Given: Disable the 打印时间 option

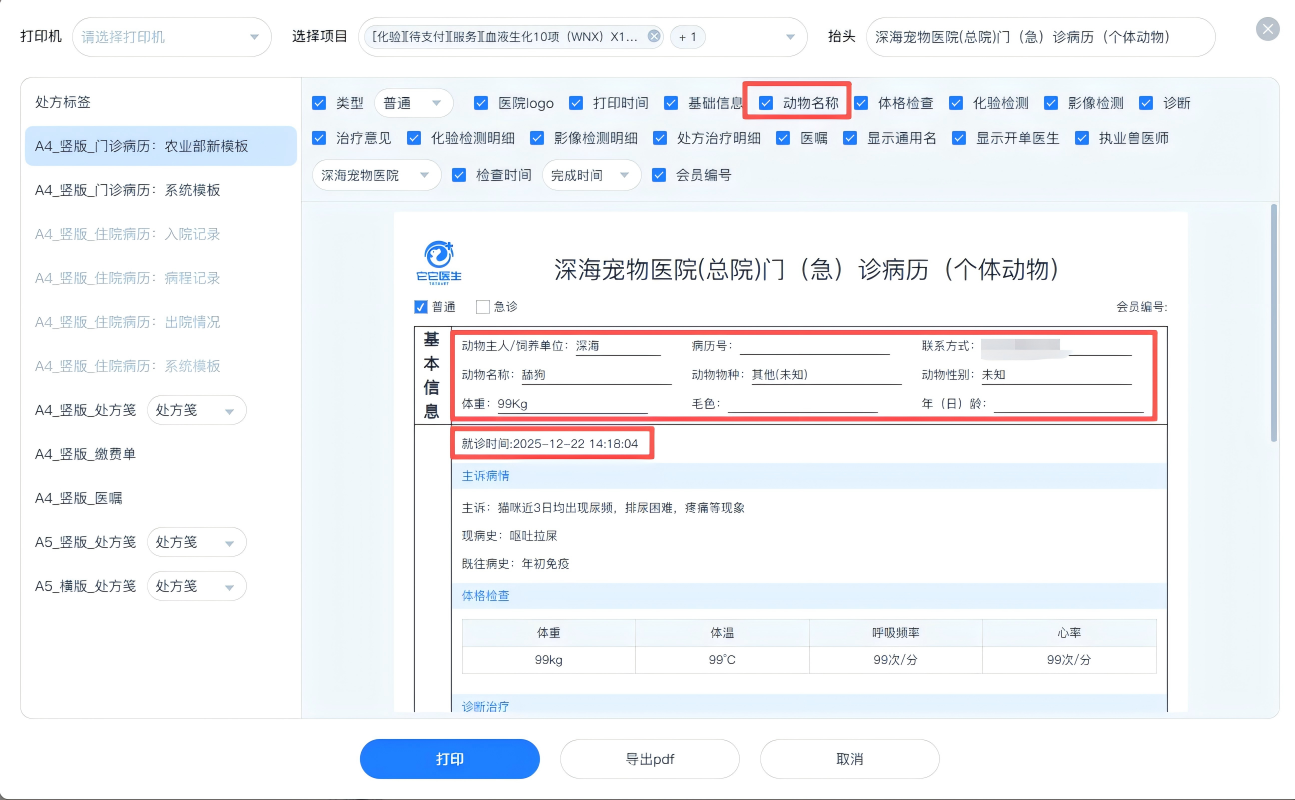Looking at the screenshot, I should point(576,103).
